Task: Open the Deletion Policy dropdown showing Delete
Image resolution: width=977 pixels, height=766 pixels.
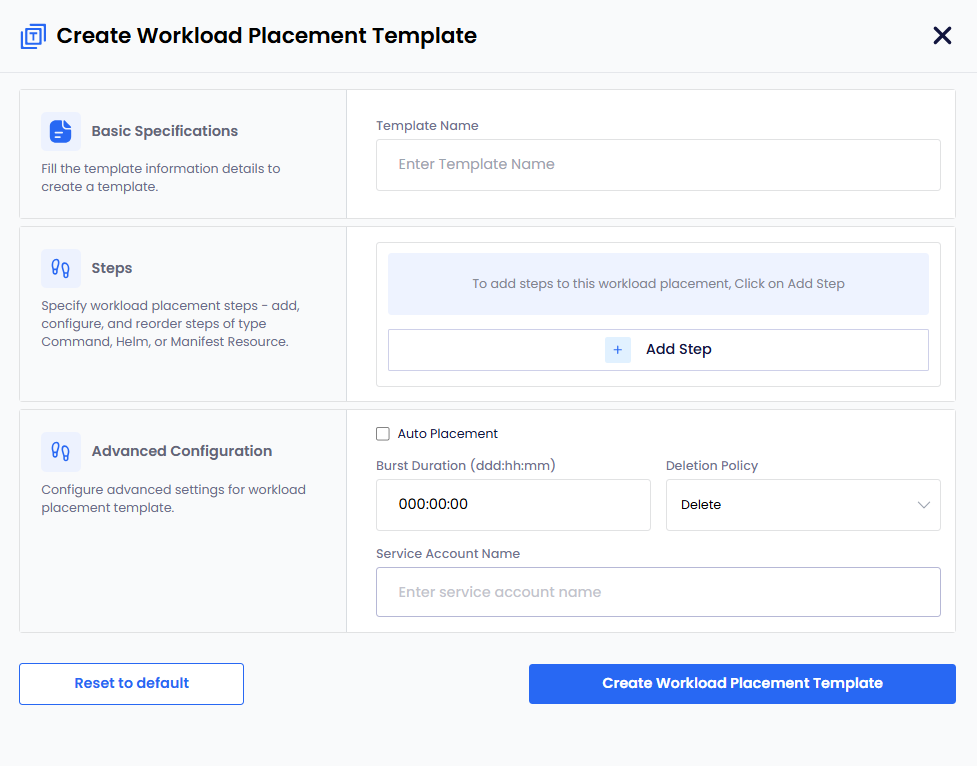Action: point(790,505)
